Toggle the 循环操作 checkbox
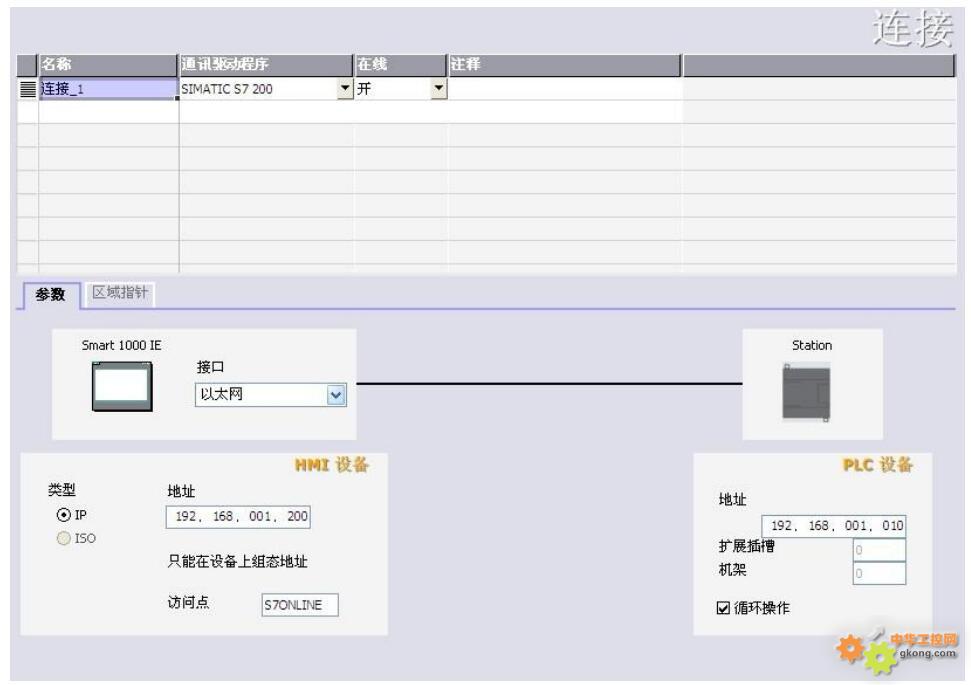 (x=723, y=608)
